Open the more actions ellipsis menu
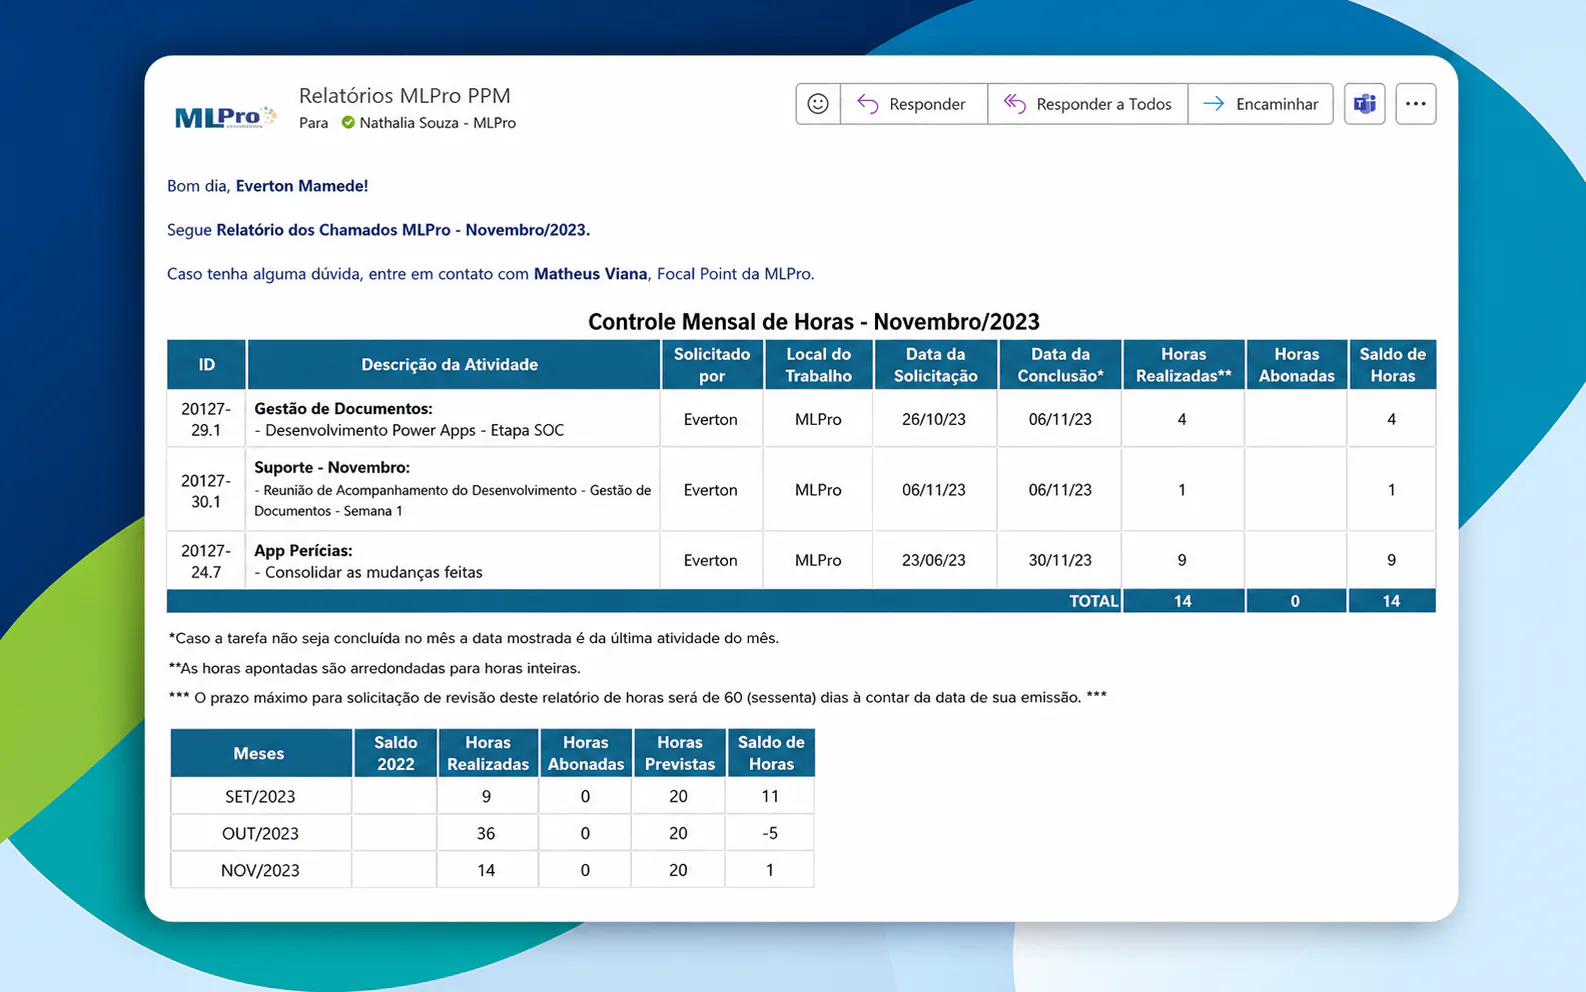Viewport: 1586px width, 992px height. (1415, 104)
